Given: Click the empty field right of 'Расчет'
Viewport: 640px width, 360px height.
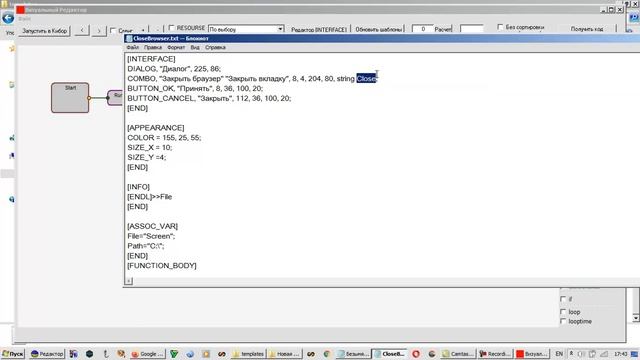Looking at the screenshot, I should [x=471, y=29].
